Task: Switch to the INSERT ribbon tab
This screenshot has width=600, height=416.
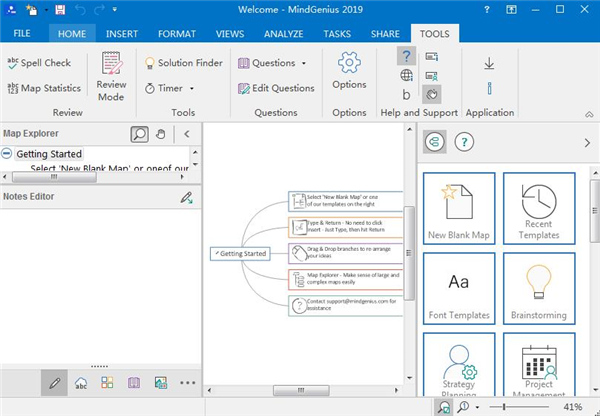Action: point(121,33)
